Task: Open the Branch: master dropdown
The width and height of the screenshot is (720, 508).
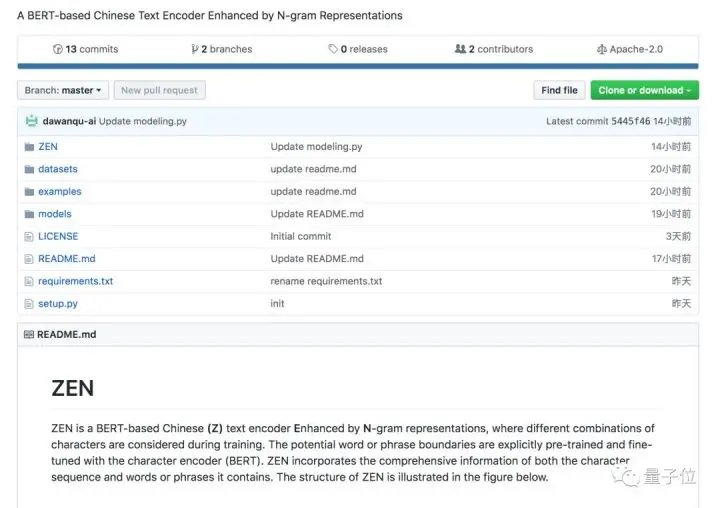Action: pos(63,90)
